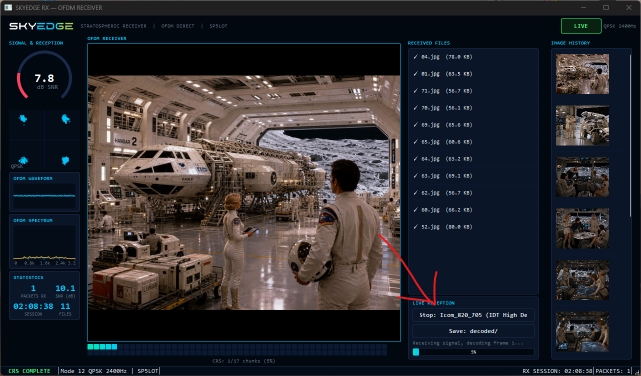Click the RECEIVED FILES section heading
Viewport: 641px width, 376px height.
pos(429,43)
